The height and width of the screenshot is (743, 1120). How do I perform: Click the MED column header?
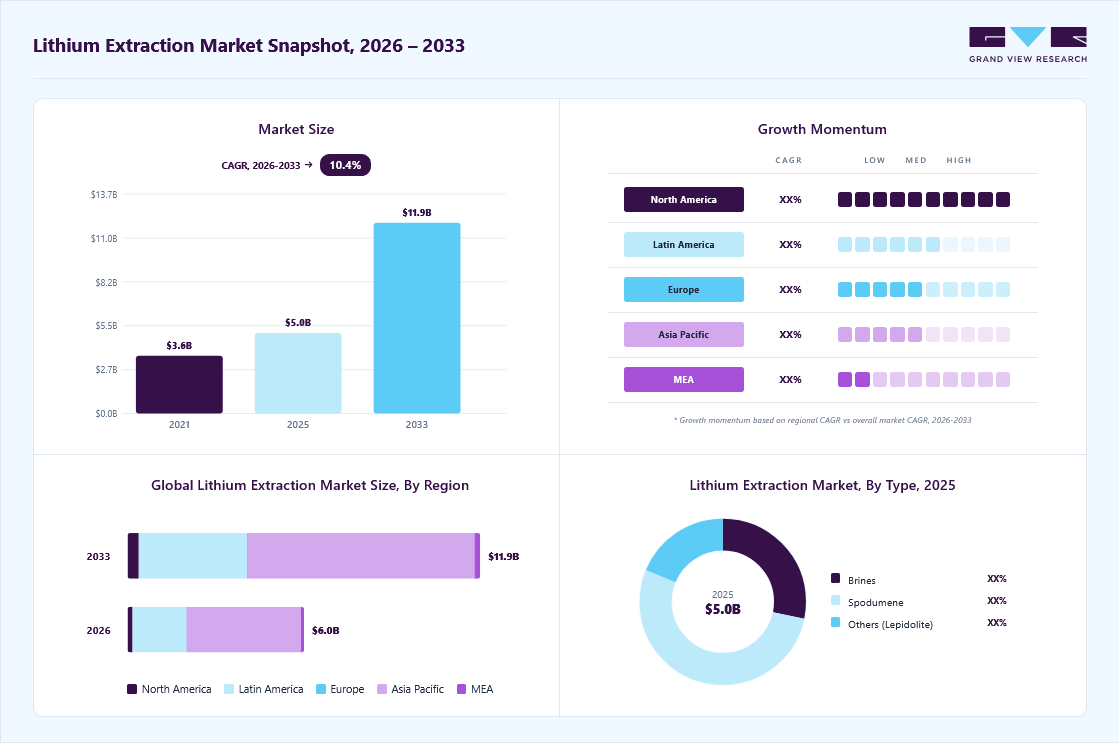point(916,161)
